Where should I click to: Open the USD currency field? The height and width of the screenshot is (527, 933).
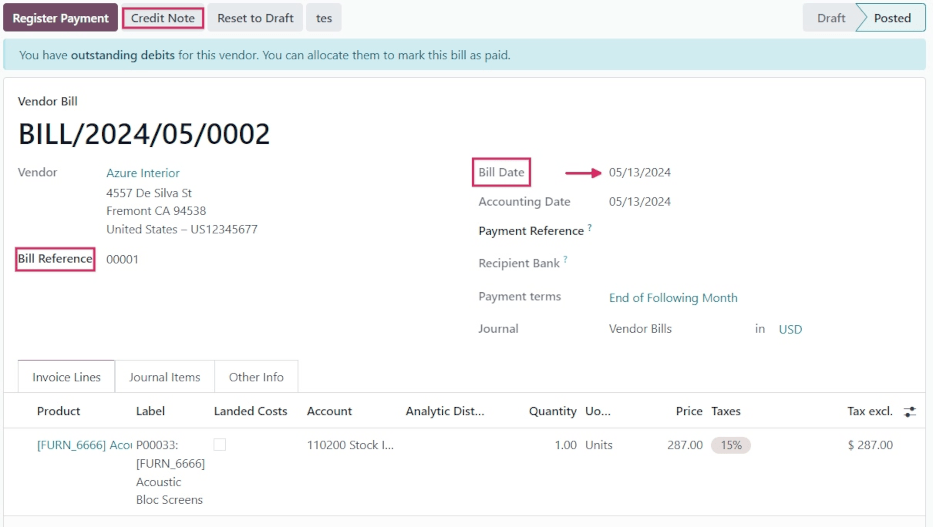tap(790, 329)
